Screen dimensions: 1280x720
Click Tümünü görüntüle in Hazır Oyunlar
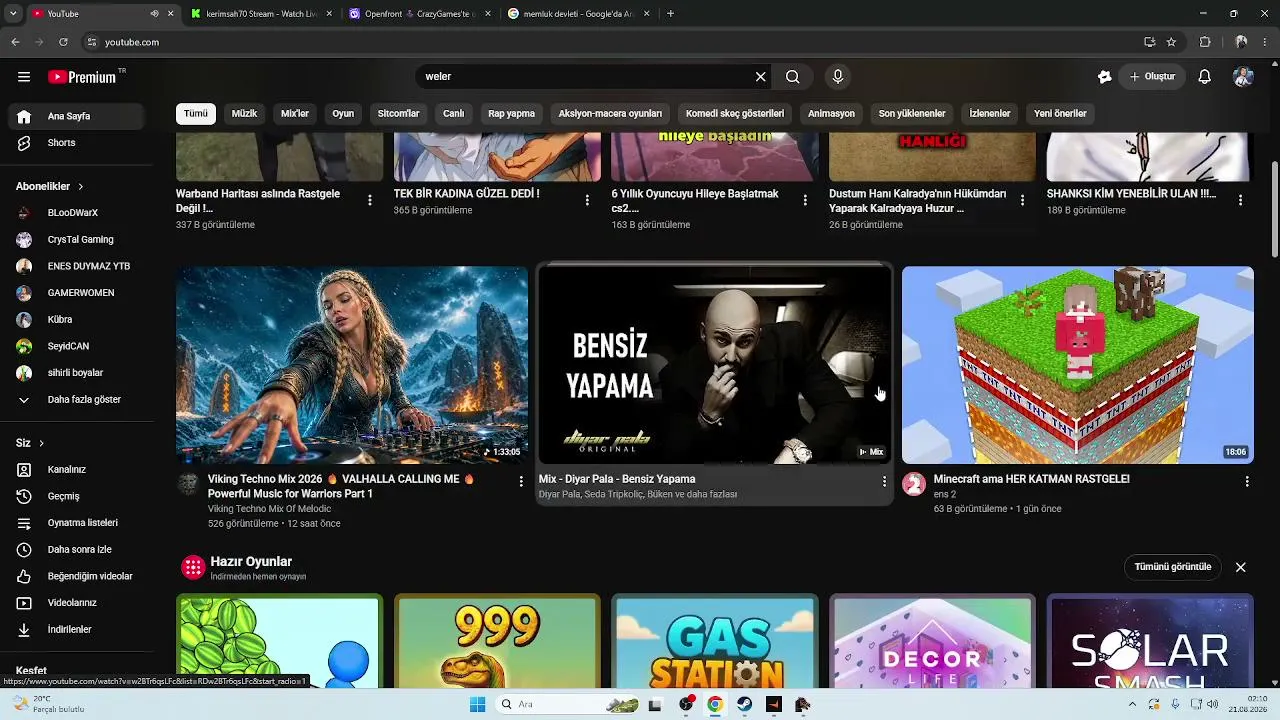point(1173,567)
